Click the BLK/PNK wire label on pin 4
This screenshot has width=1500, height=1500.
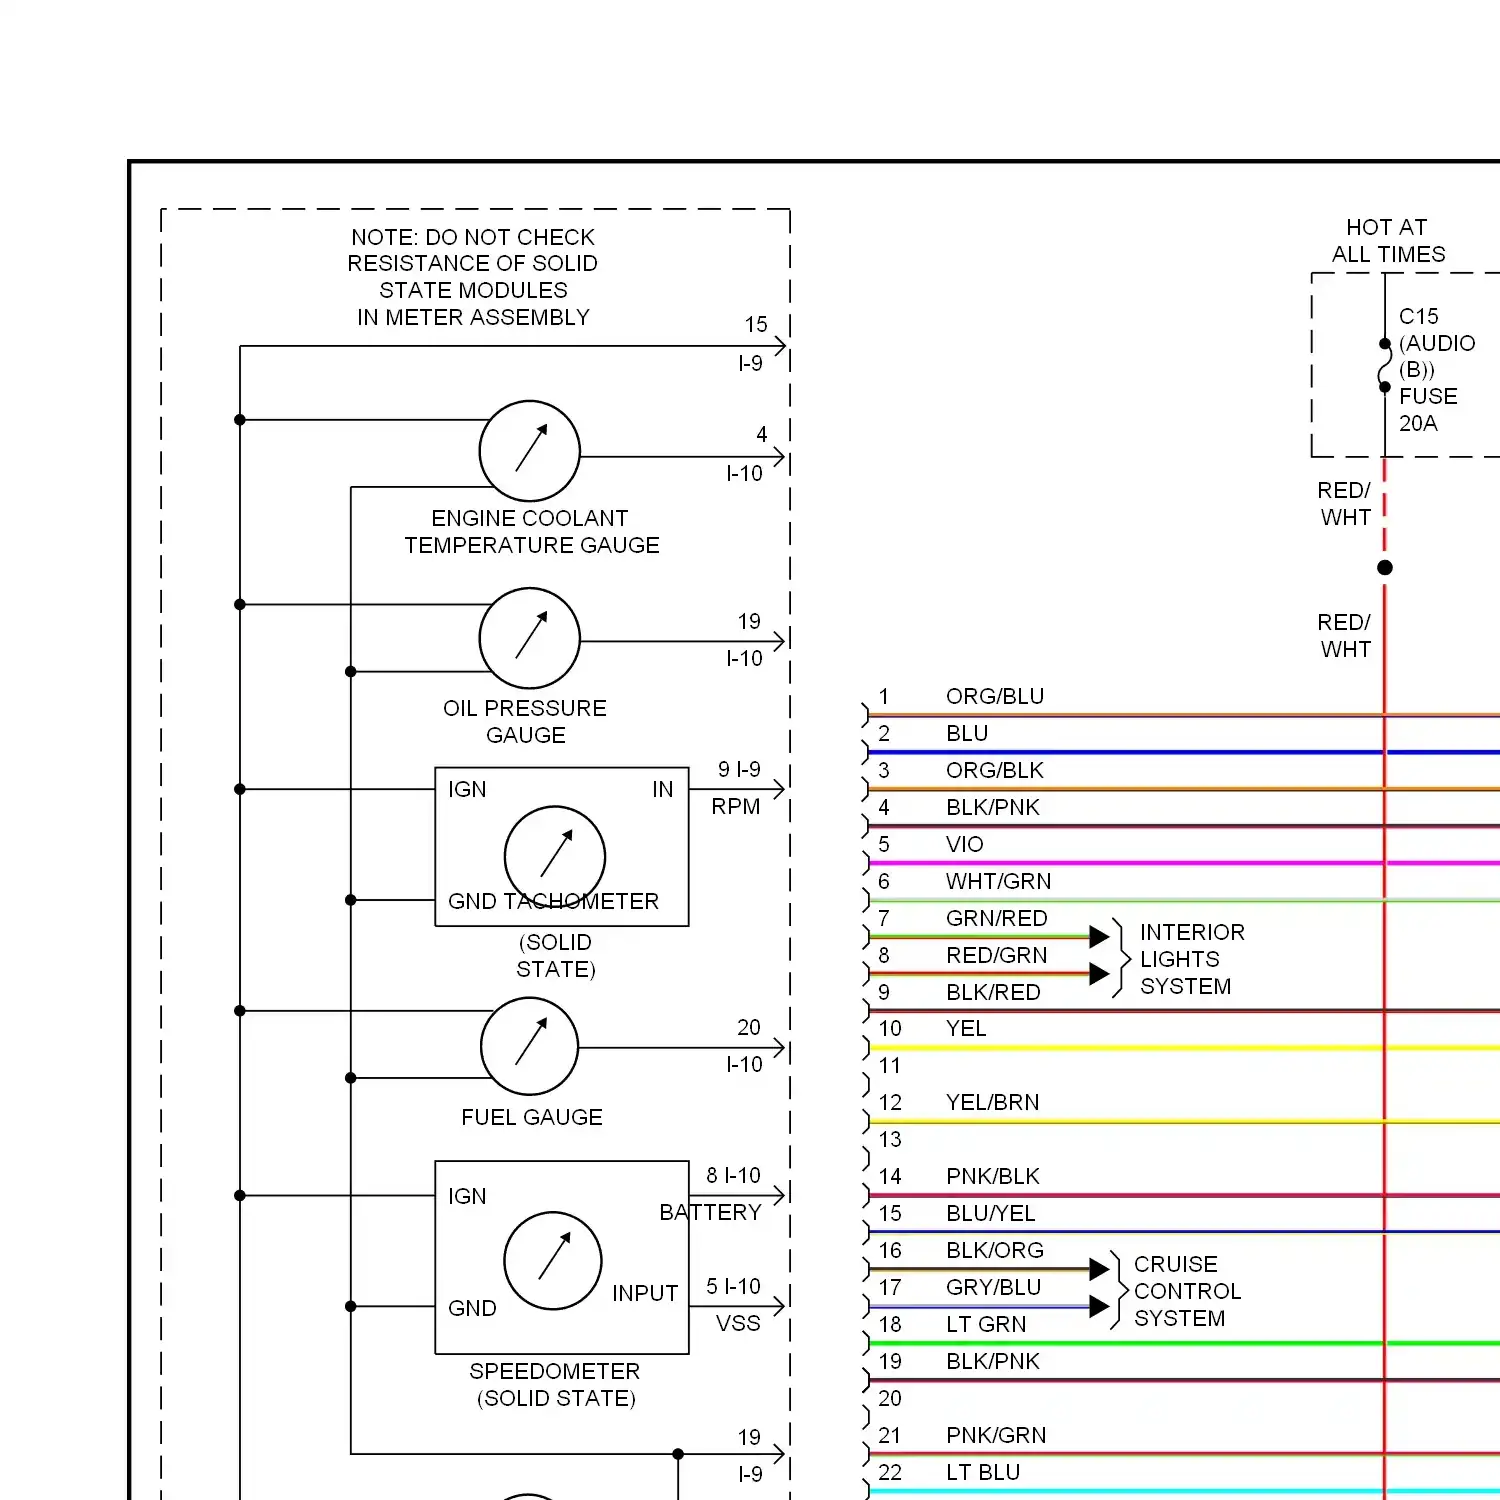pos(993,807)
